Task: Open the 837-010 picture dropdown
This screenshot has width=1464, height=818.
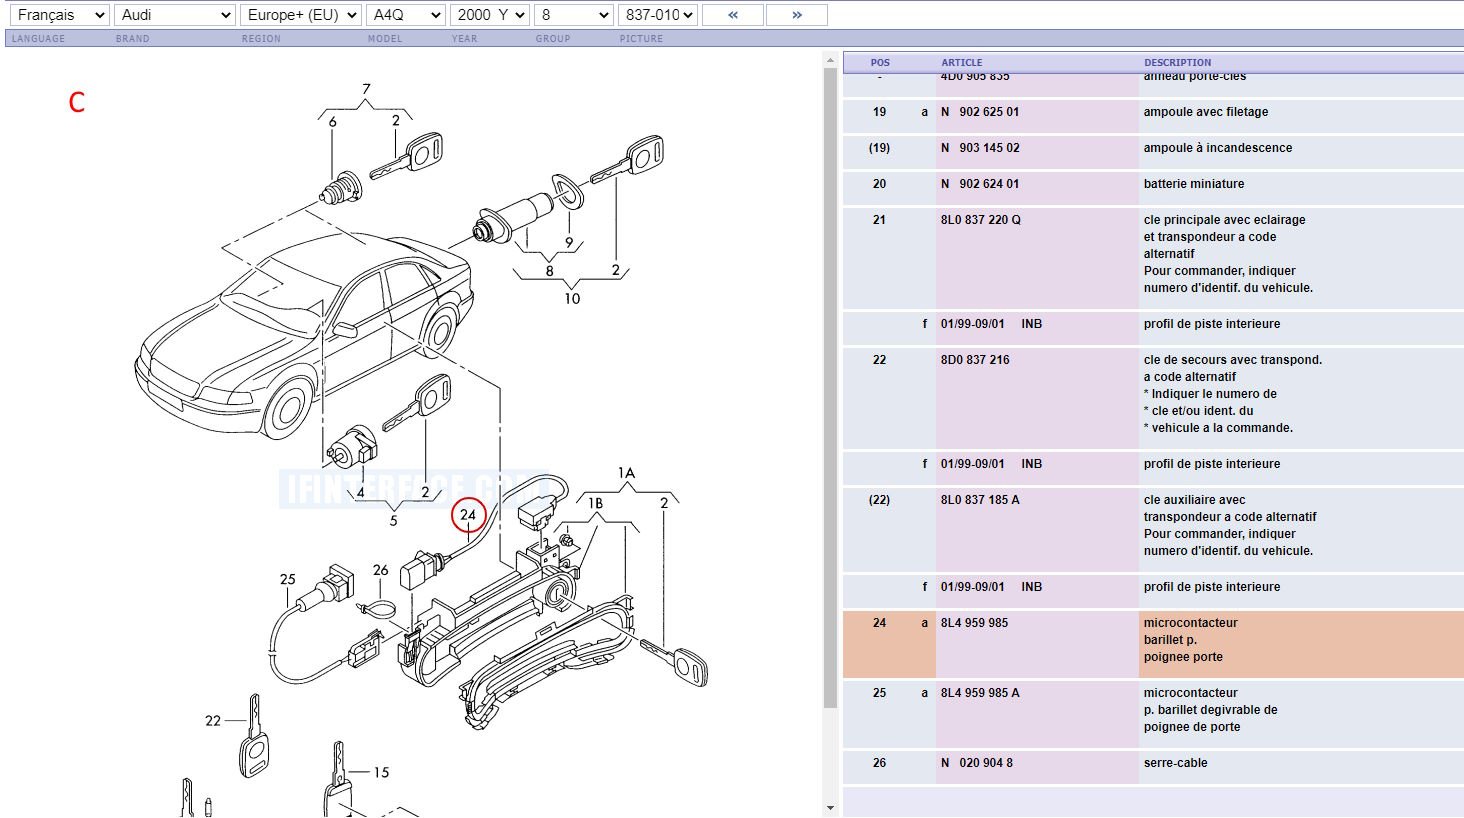Action: [657, 15]
